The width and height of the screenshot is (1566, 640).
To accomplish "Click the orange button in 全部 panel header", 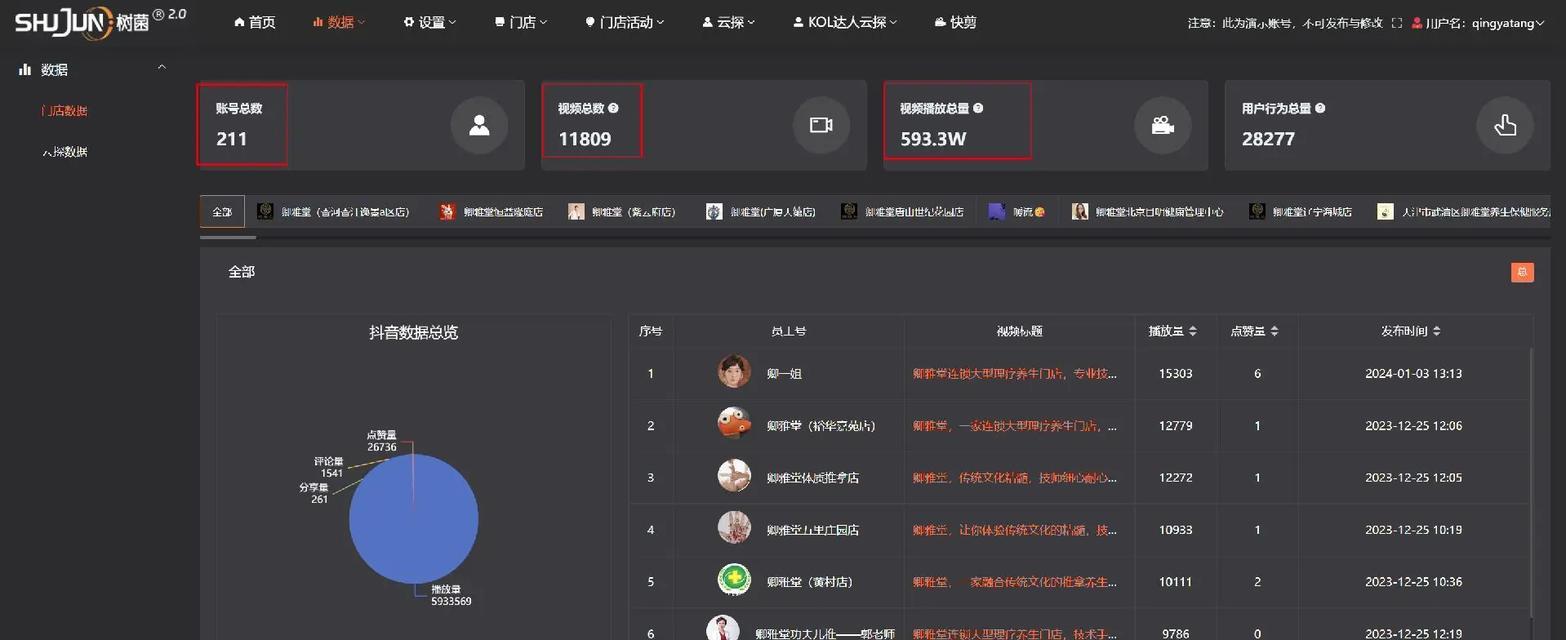I will coord(1522,272).
